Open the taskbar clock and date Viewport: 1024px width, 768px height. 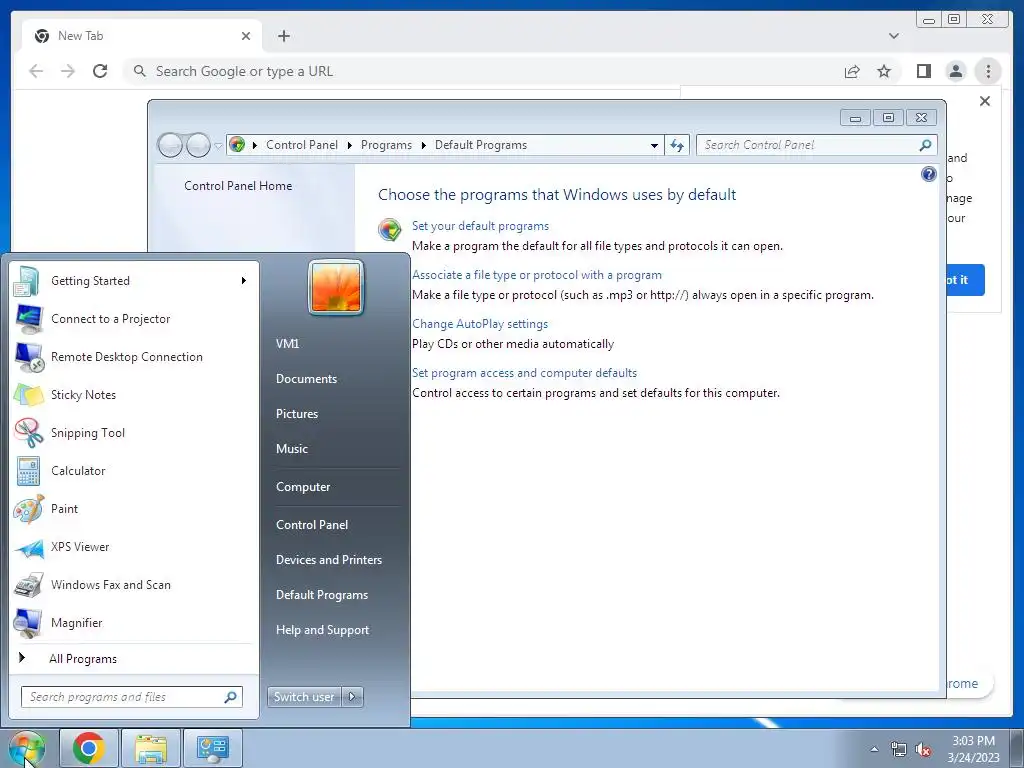click(x=973, y=748)
